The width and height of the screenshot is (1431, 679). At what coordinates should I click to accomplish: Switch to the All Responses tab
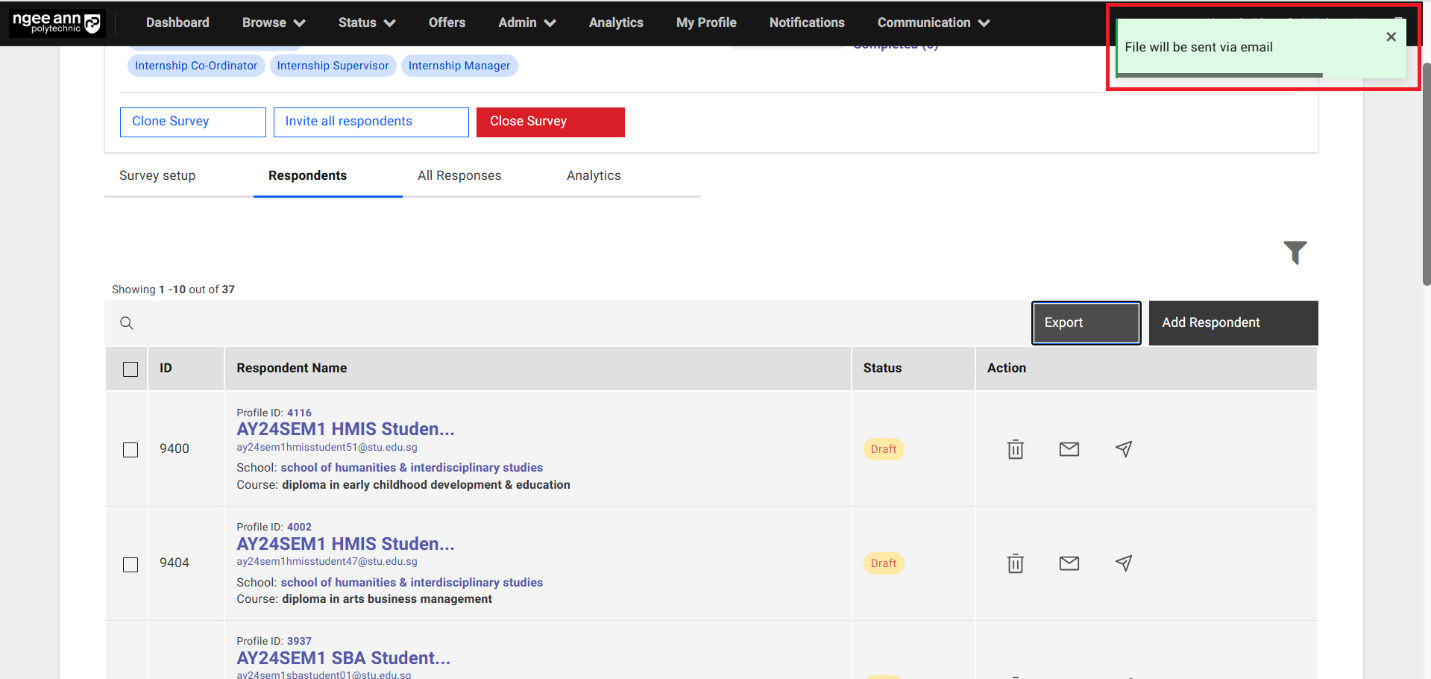[x=459, y=175]
